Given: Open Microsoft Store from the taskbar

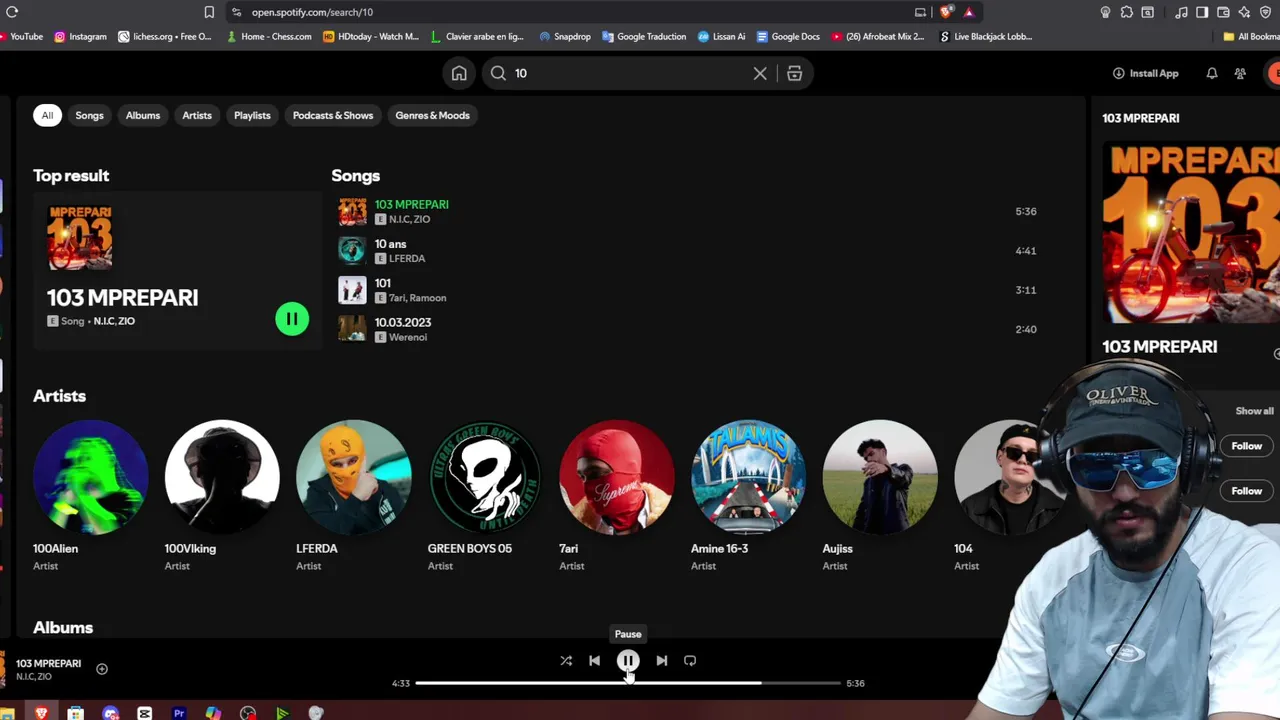Looking at the screenshot, I should pyautogui.click(x=76, y=713).
